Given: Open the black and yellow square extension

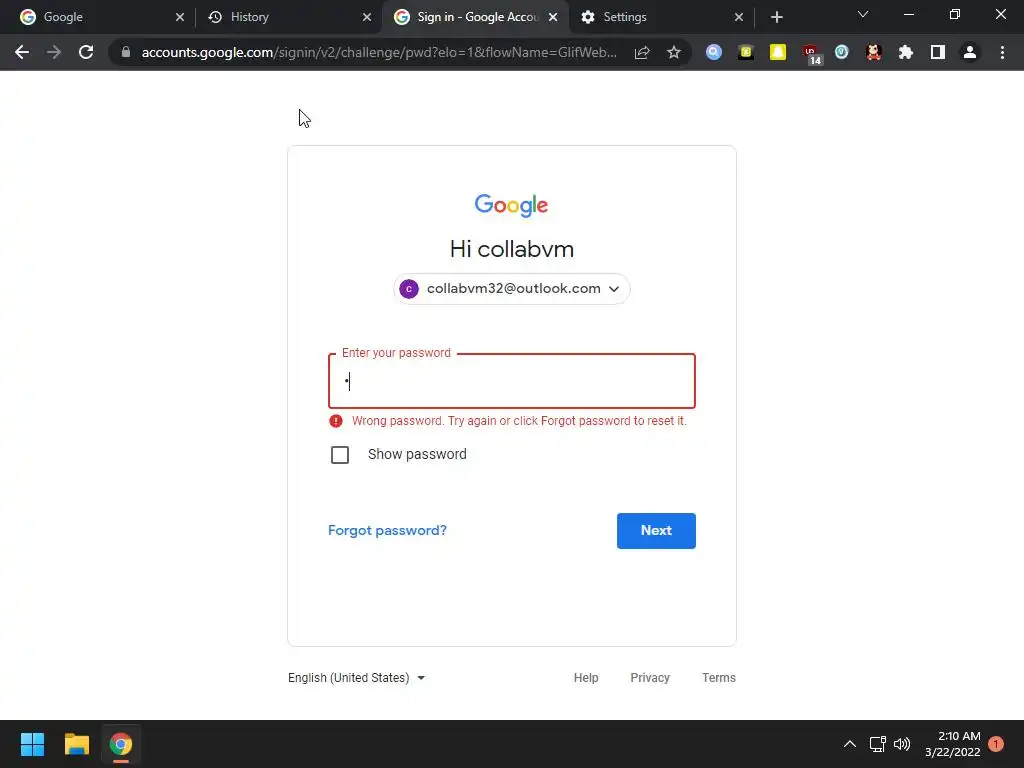Looking at the screenshot, I should (746, 52).
